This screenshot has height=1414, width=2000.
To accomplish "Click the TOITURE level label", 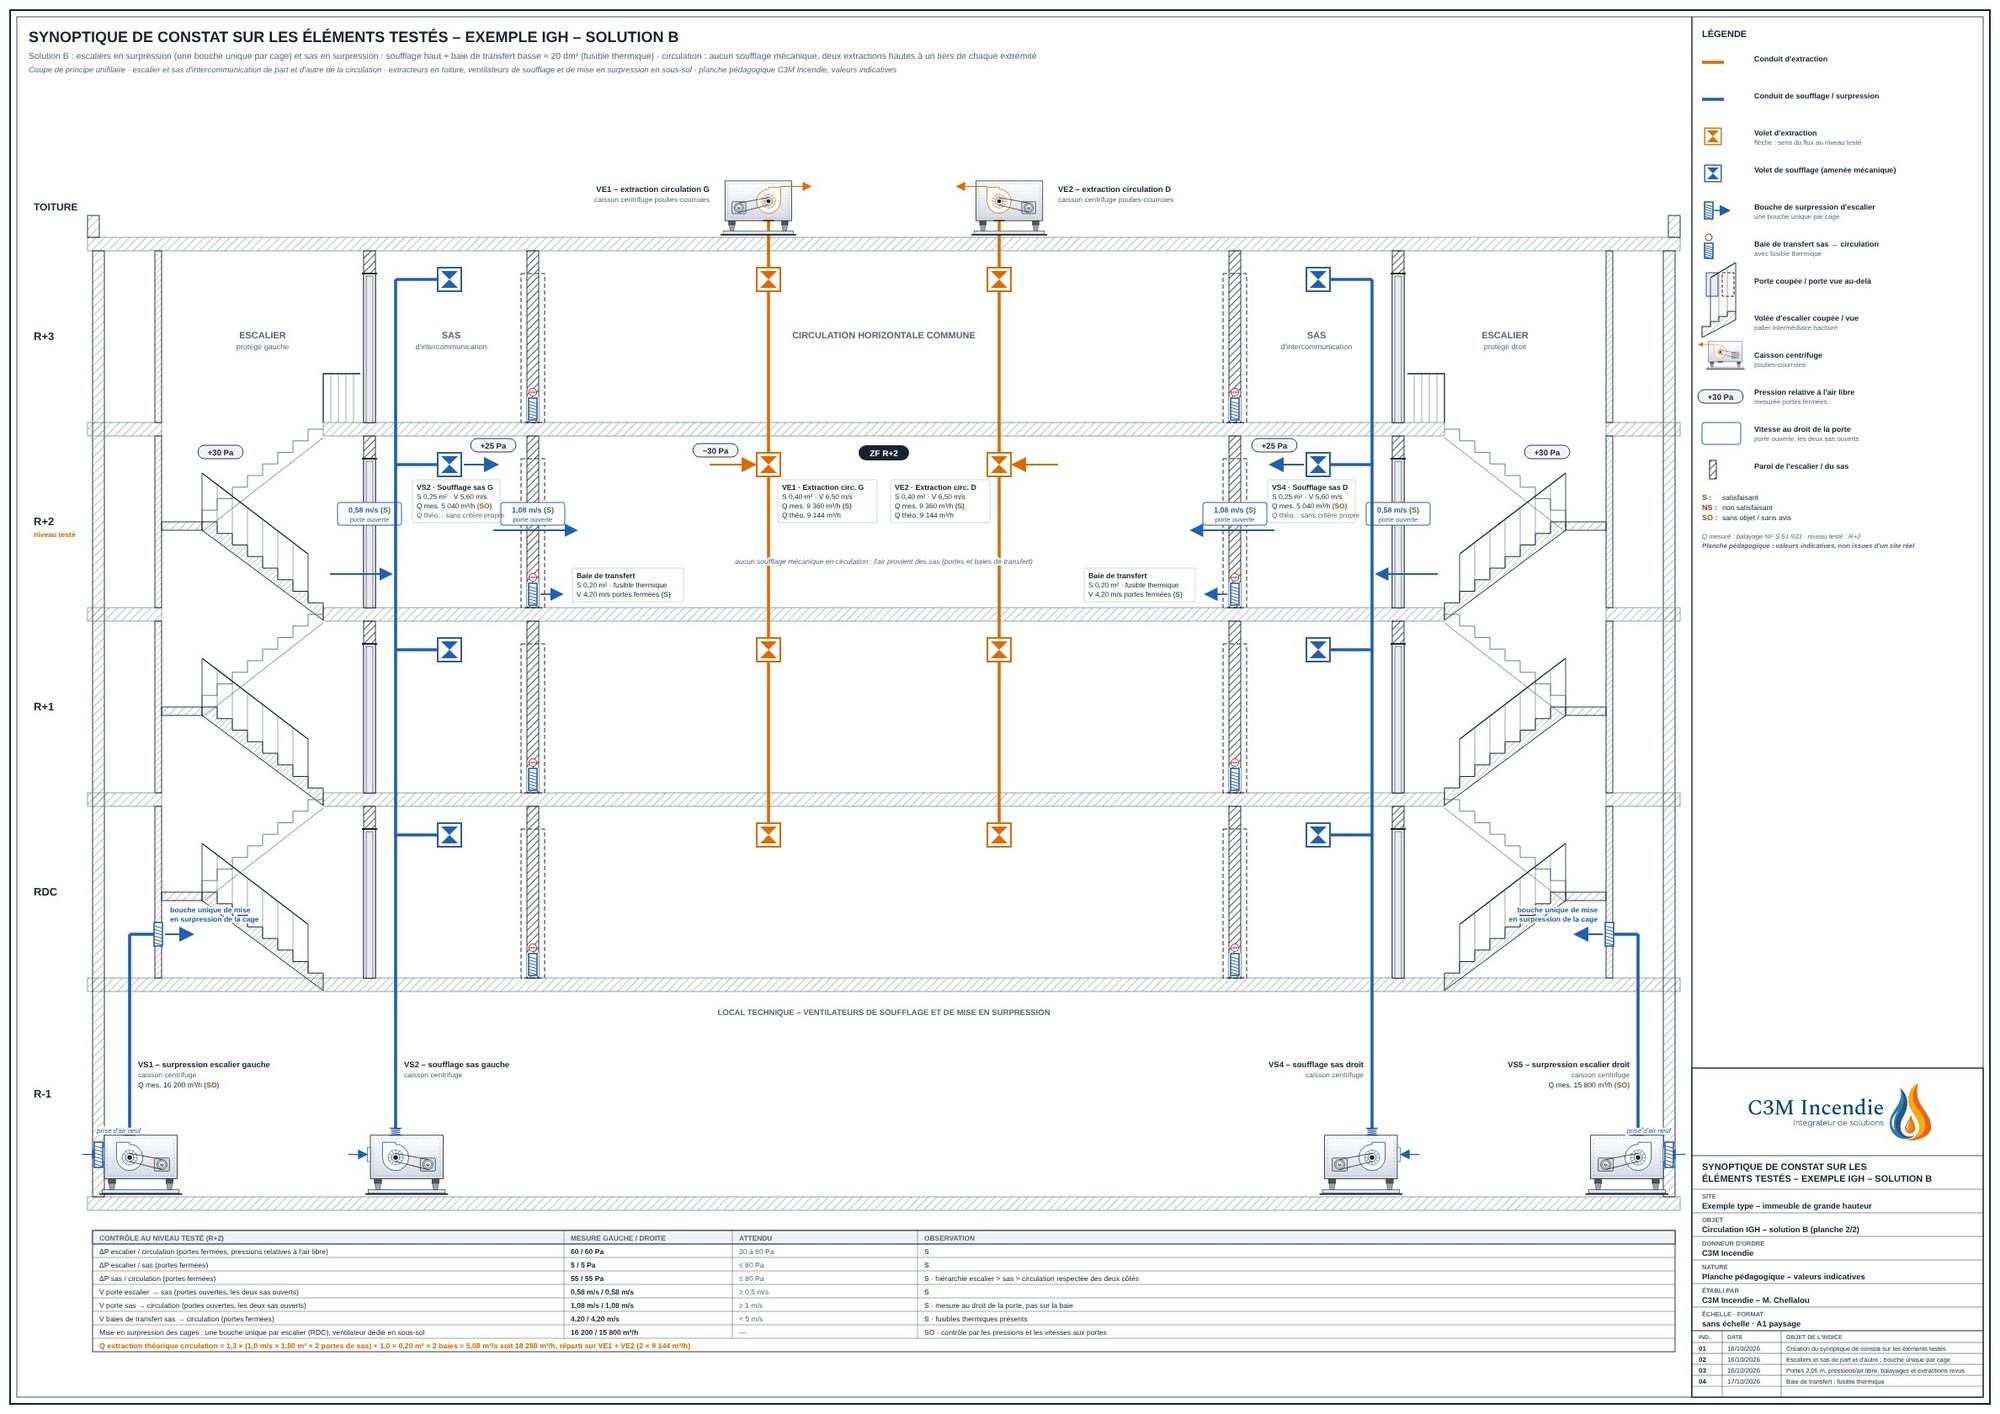I will point(55,208).
